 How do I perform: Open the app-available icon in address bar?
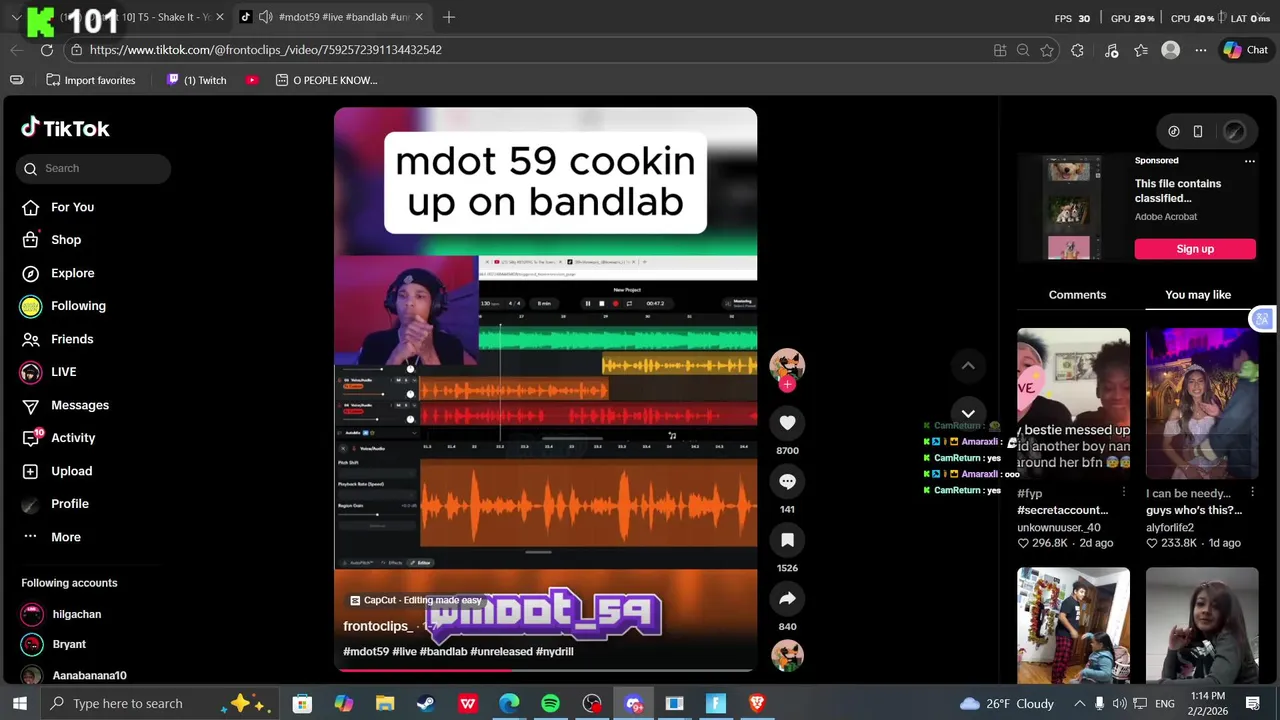tap(1000, 50)
